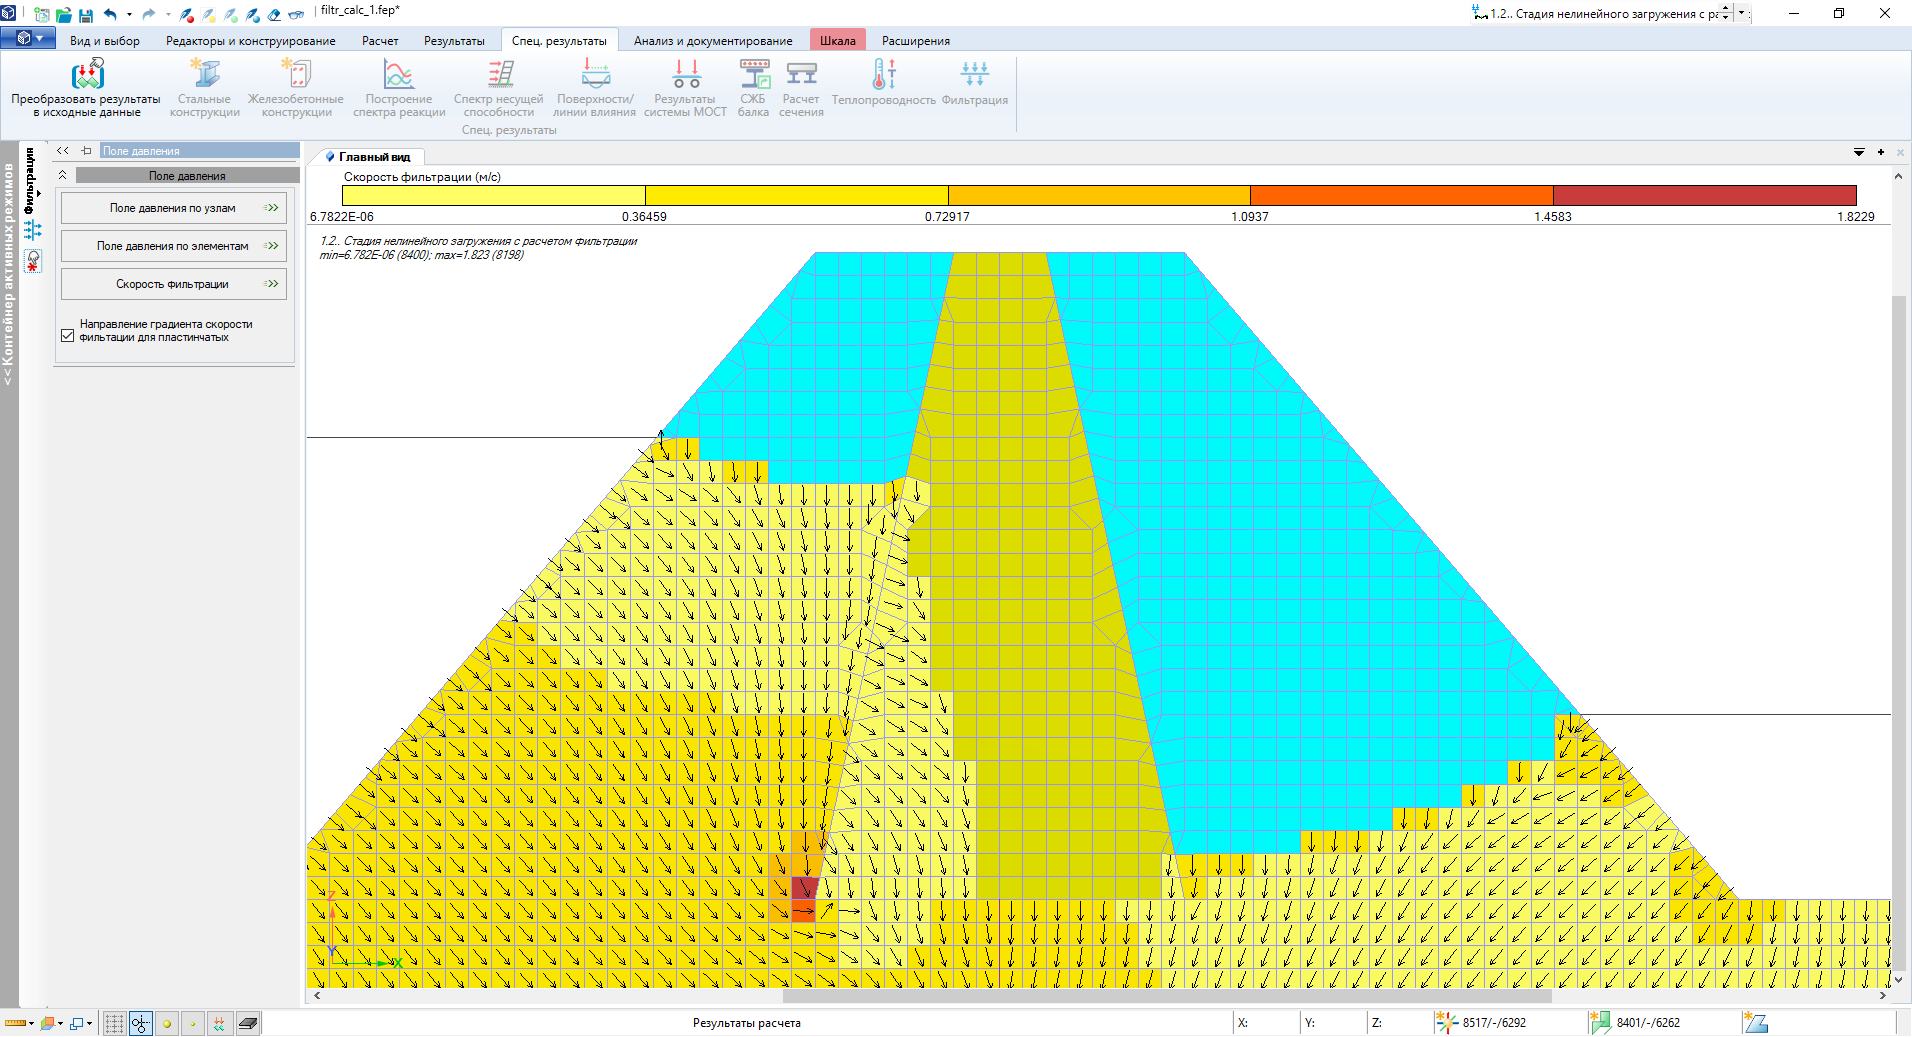Toggle the filtration velocity gradient direction checkbox
1912x1037 pixels.
click(x=67, y=336)
